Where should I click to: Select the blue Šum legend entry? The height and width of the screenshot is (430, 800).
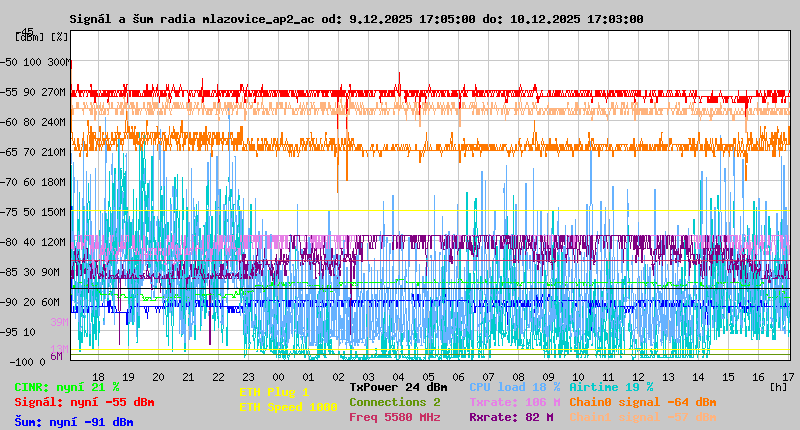coord(74,422)
